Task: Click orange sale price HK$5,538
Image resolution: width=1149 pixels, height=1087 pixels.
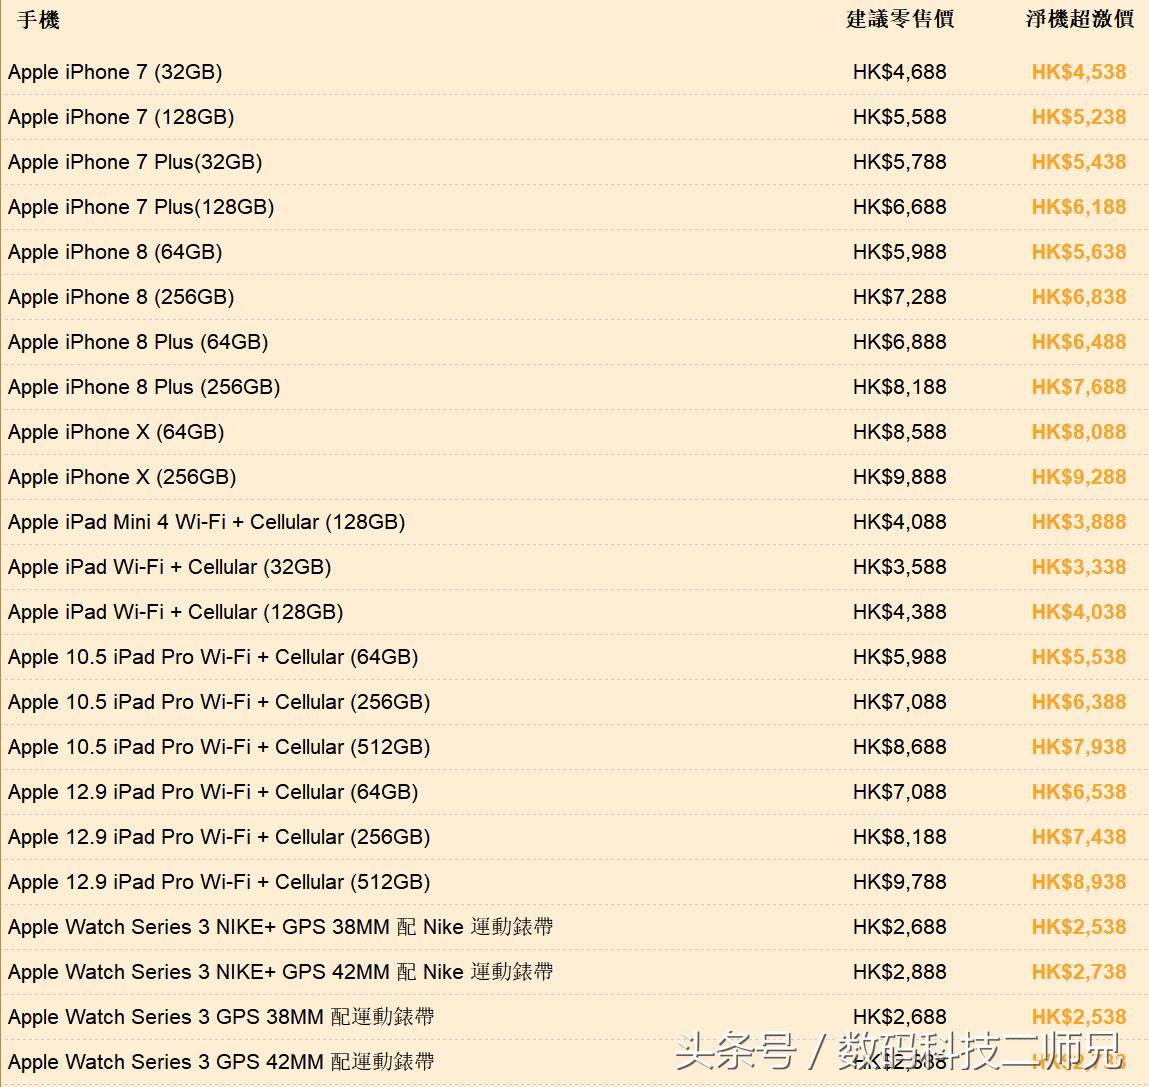Action: pyautogui.click(x=1079, y=657)
